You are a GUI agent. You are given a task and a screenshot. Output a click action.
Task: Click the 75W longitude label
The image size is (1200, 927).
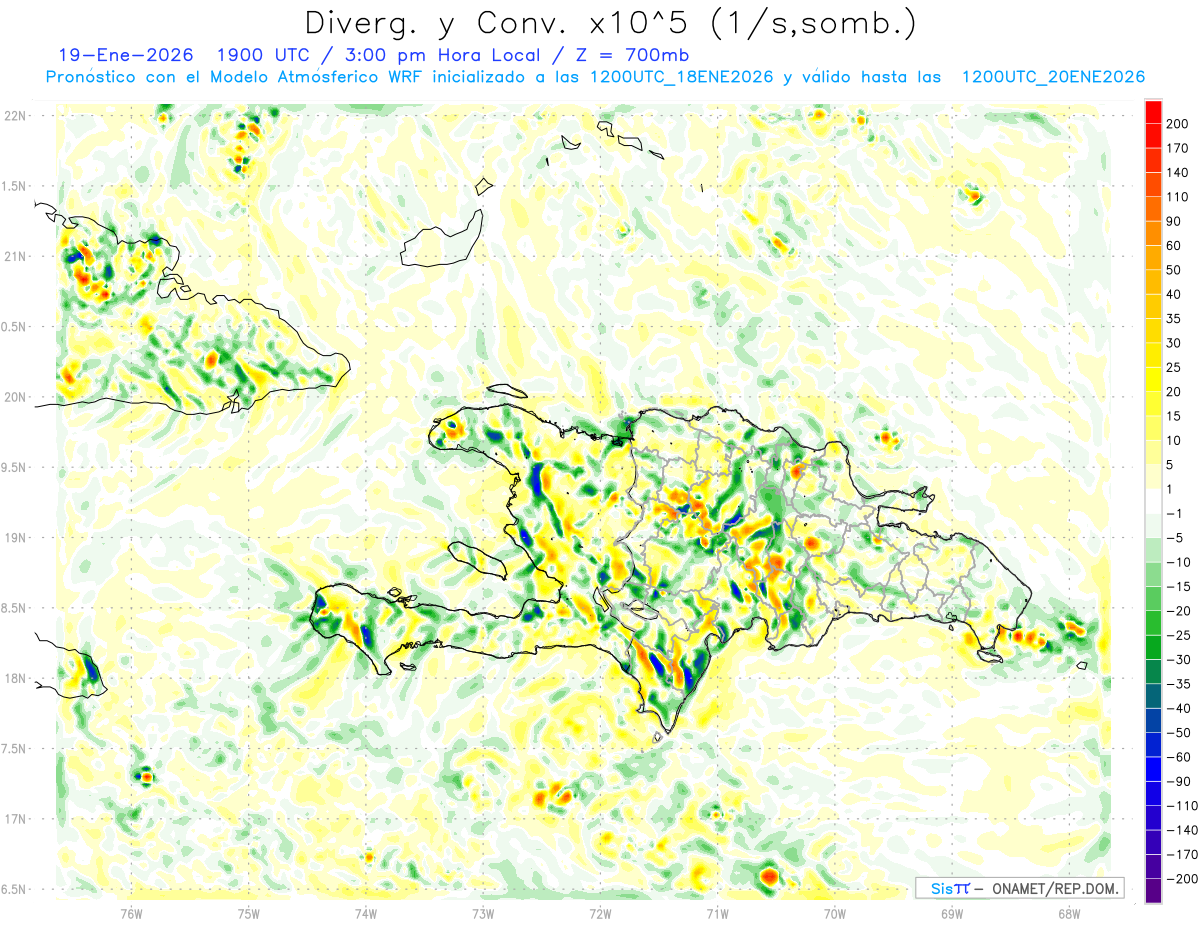pyautogui.click(x=249, y=913)
